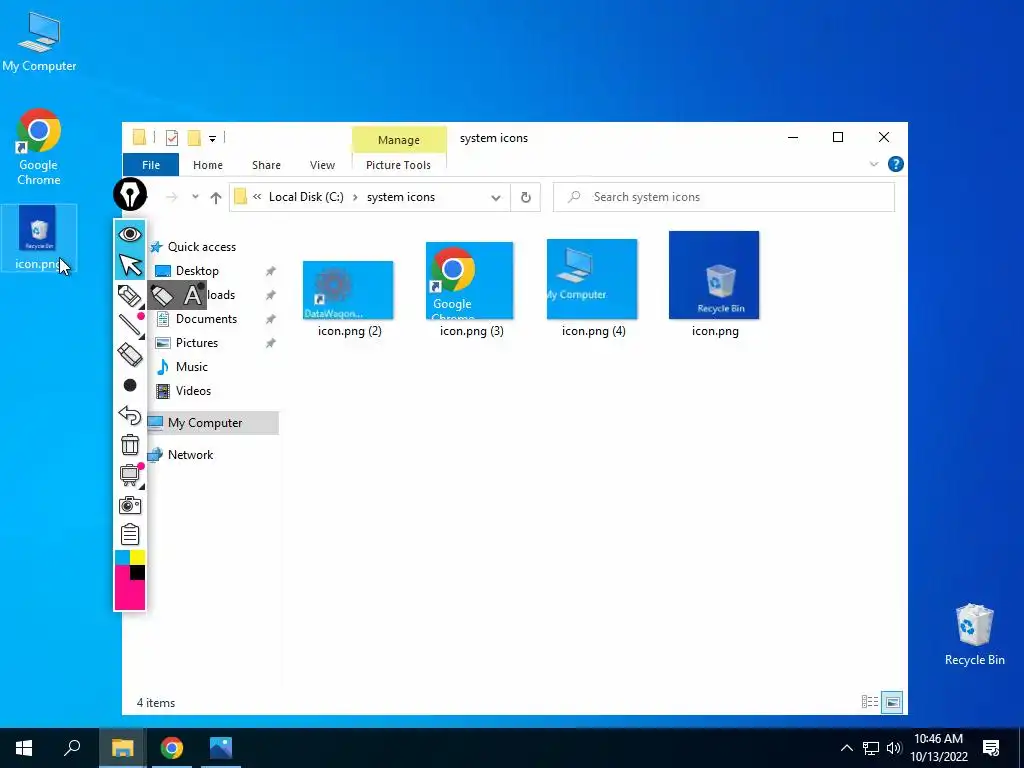
Task: Open address bar previous locations dropdown
Action: click(496, 197)
